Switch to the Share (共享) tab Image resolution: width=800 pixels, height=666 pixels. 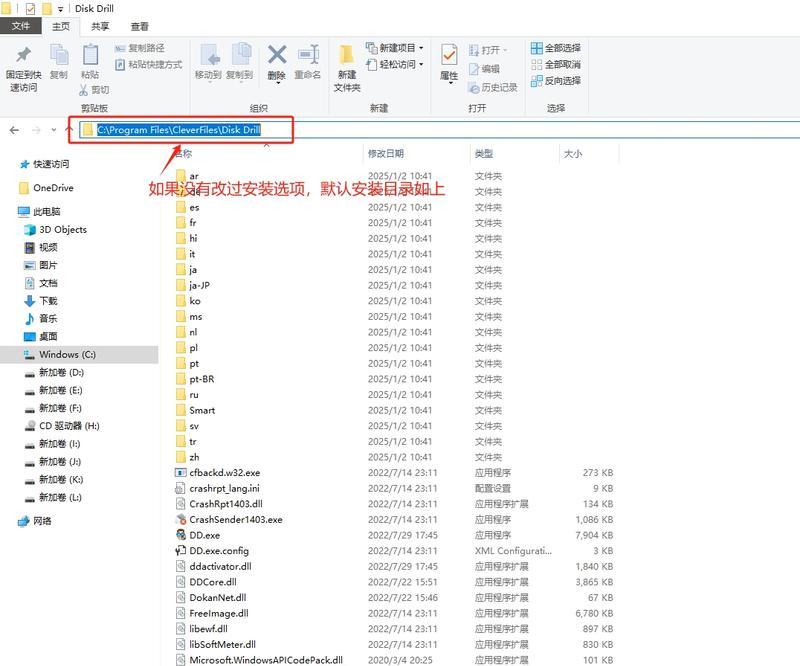click(x=100, y=26)
